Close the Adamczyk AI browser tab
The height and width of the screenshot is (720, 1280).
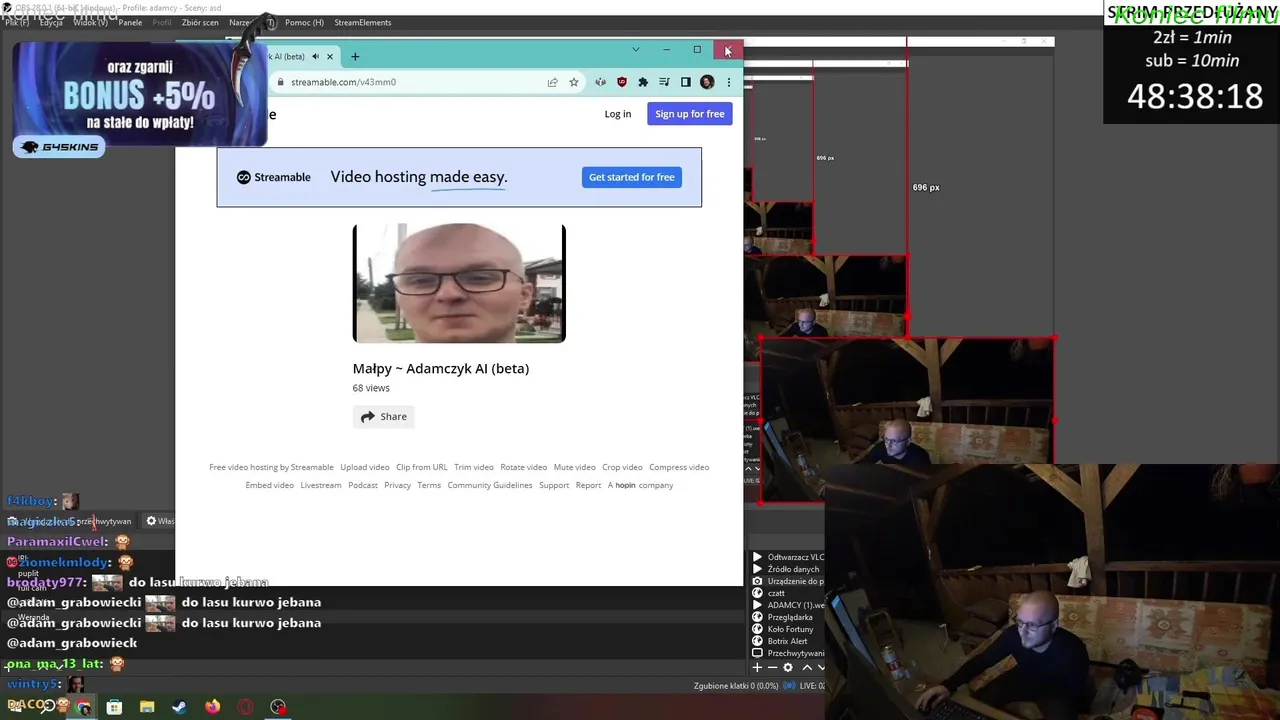coord(330,56)
